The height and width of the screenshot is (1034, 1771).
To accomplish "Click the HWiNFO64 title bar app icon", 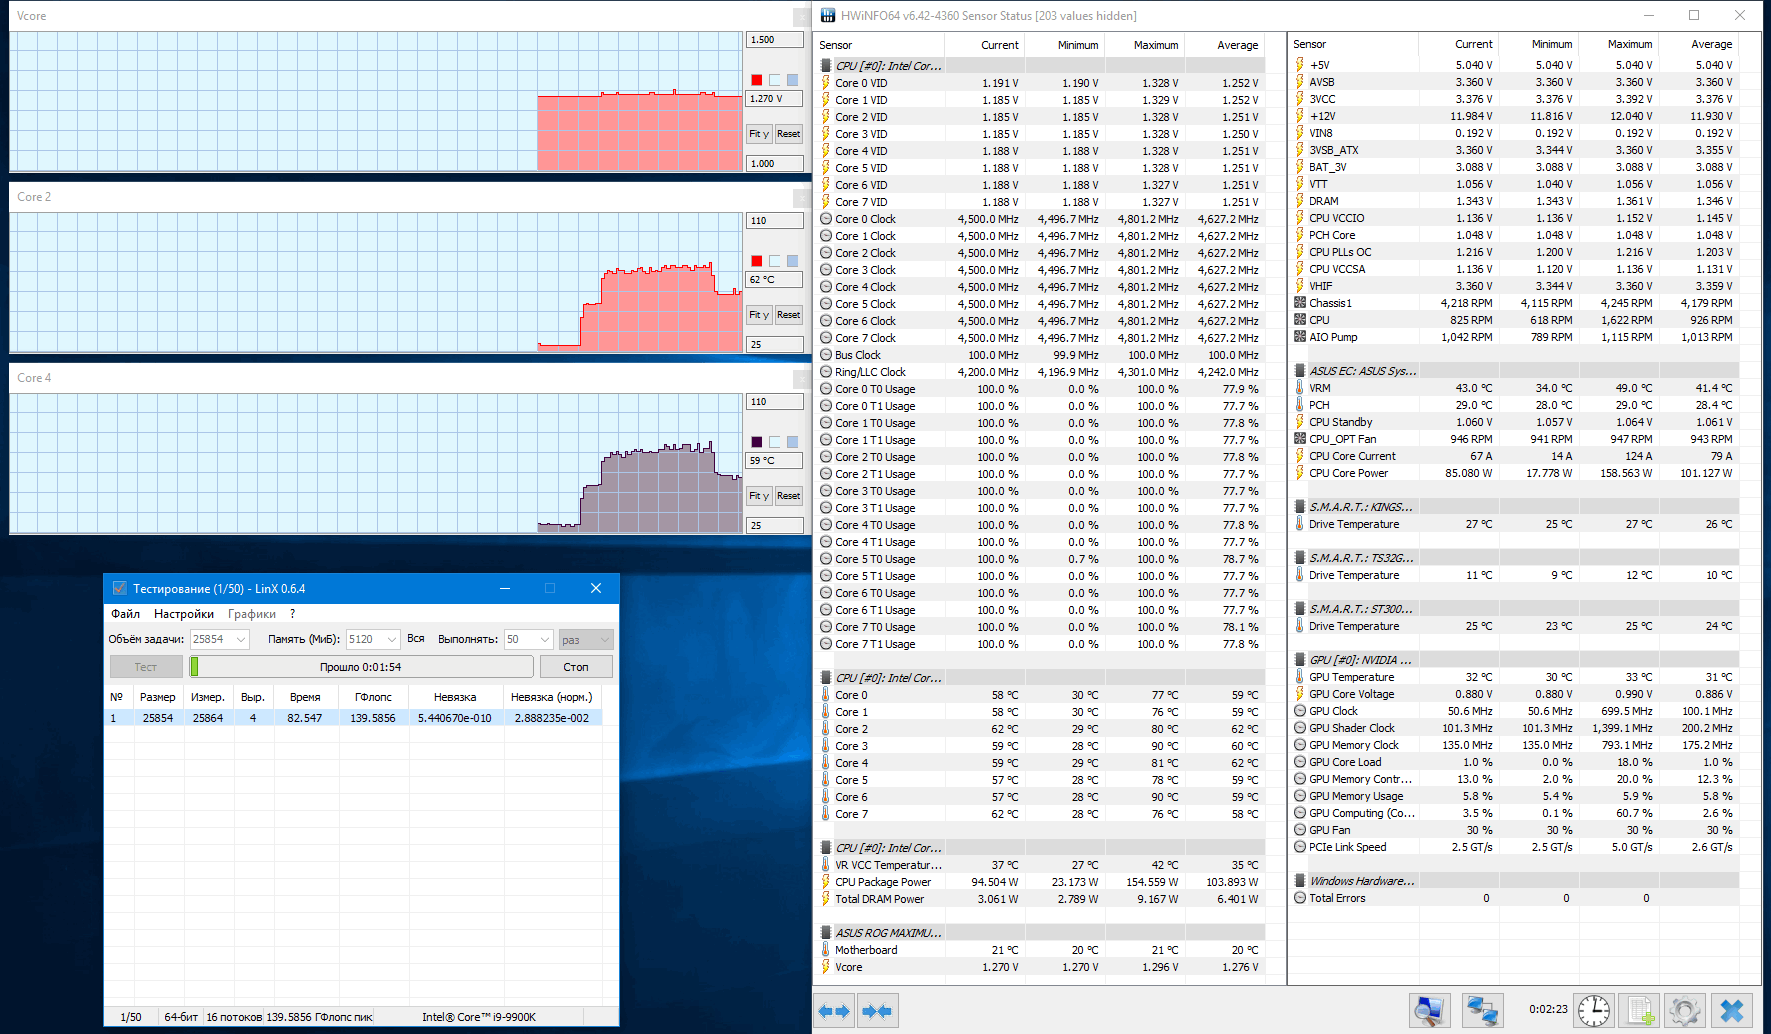I will [827, 15].
